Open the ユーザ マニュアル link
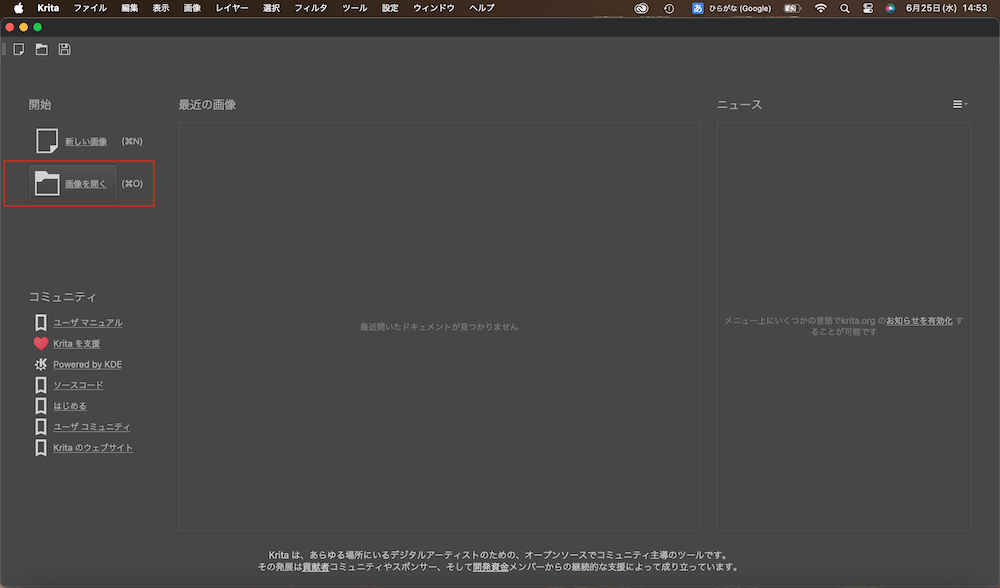Screen dimensions: 1000x588 (x=88, y=323)
